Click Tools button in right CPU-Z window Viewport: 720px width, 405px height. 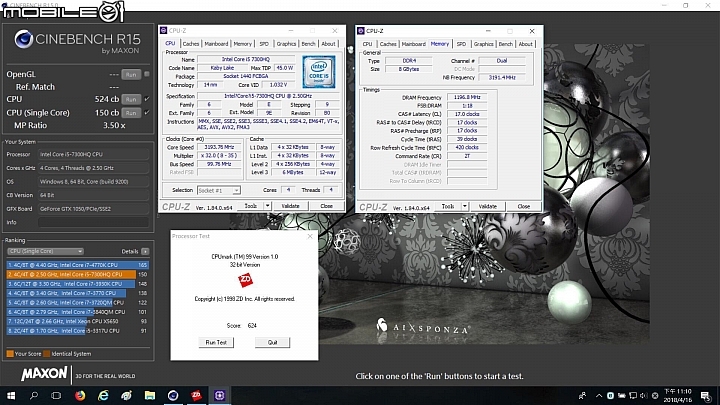coord(448,207)
